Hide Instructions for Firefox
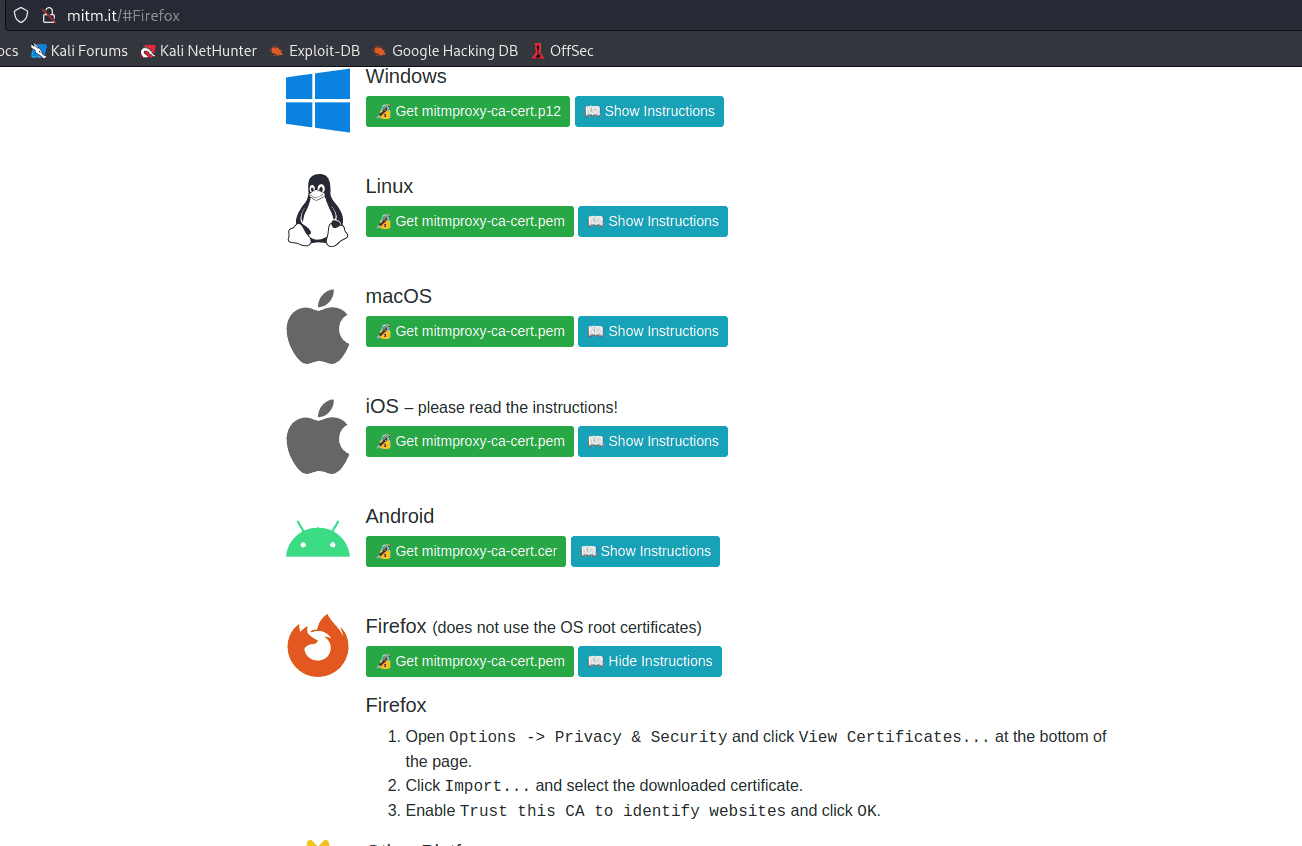Viewport: 1302px width, 846px height. click(x=650, y=662)
